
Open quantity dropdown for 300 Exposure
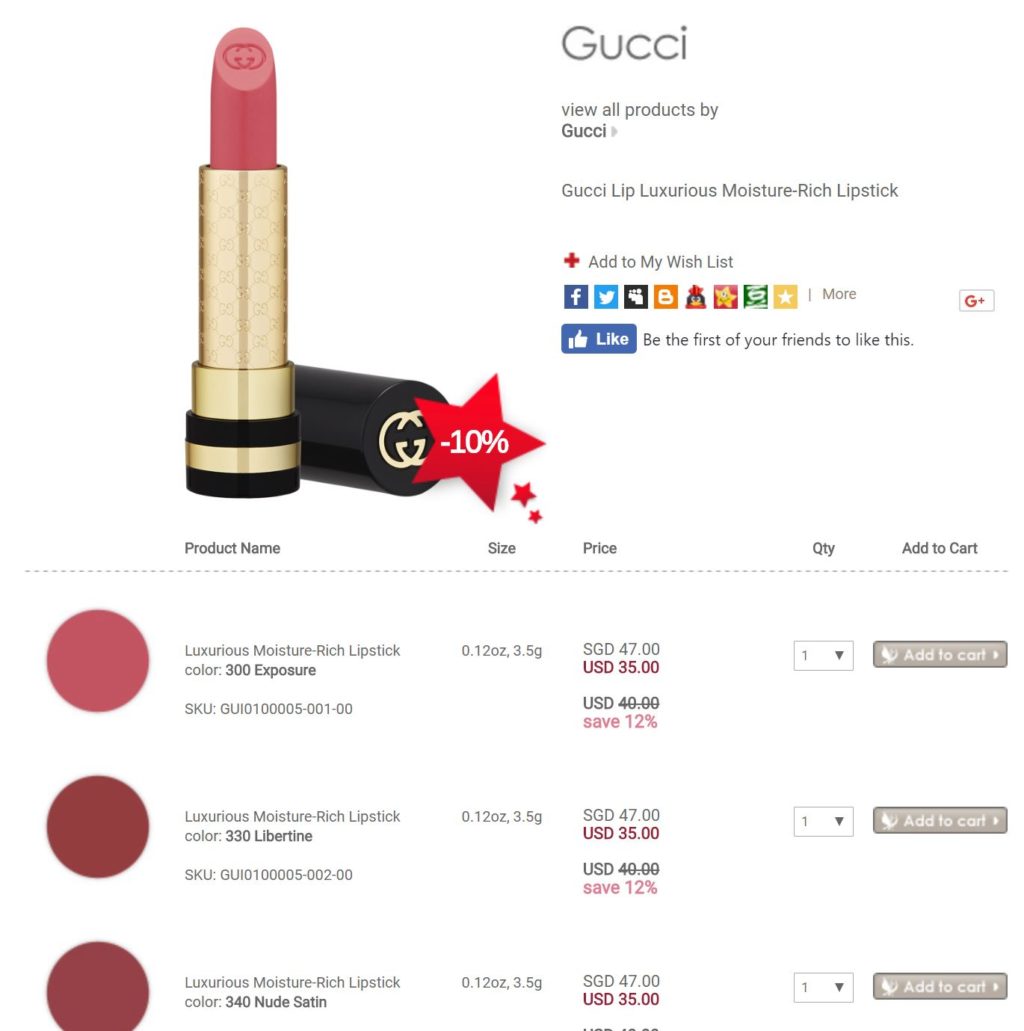coord(823,656)
